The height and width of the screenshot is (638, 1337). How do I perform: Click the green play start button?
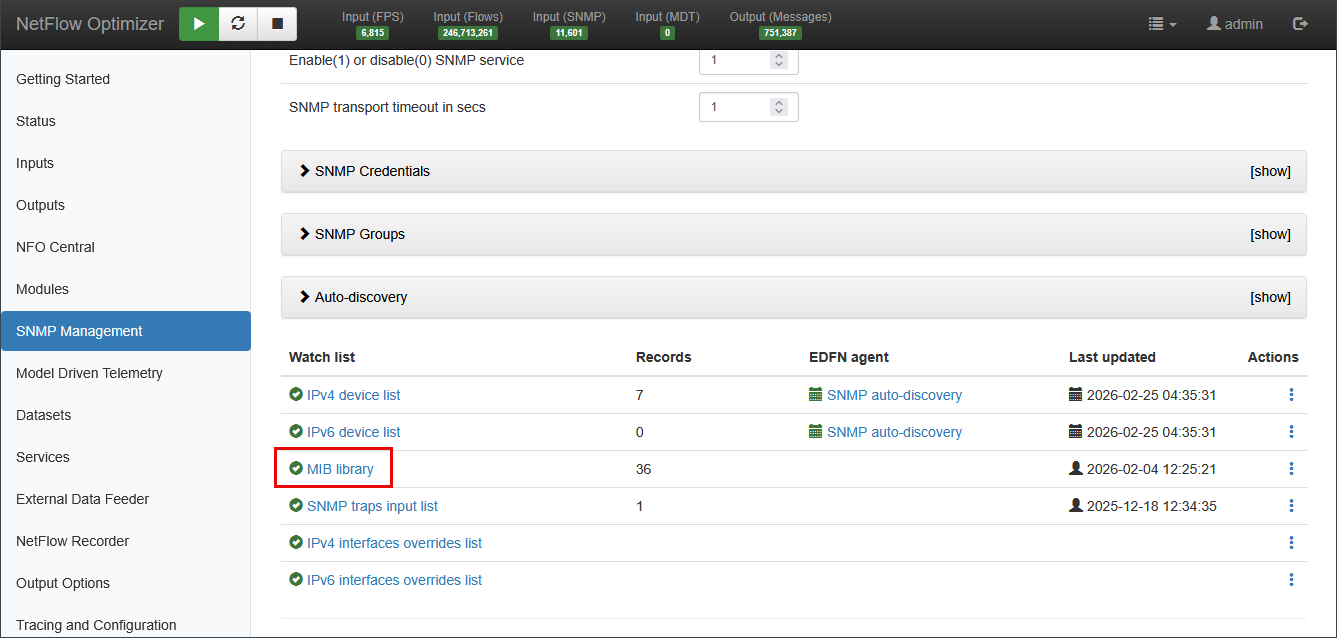199,24
